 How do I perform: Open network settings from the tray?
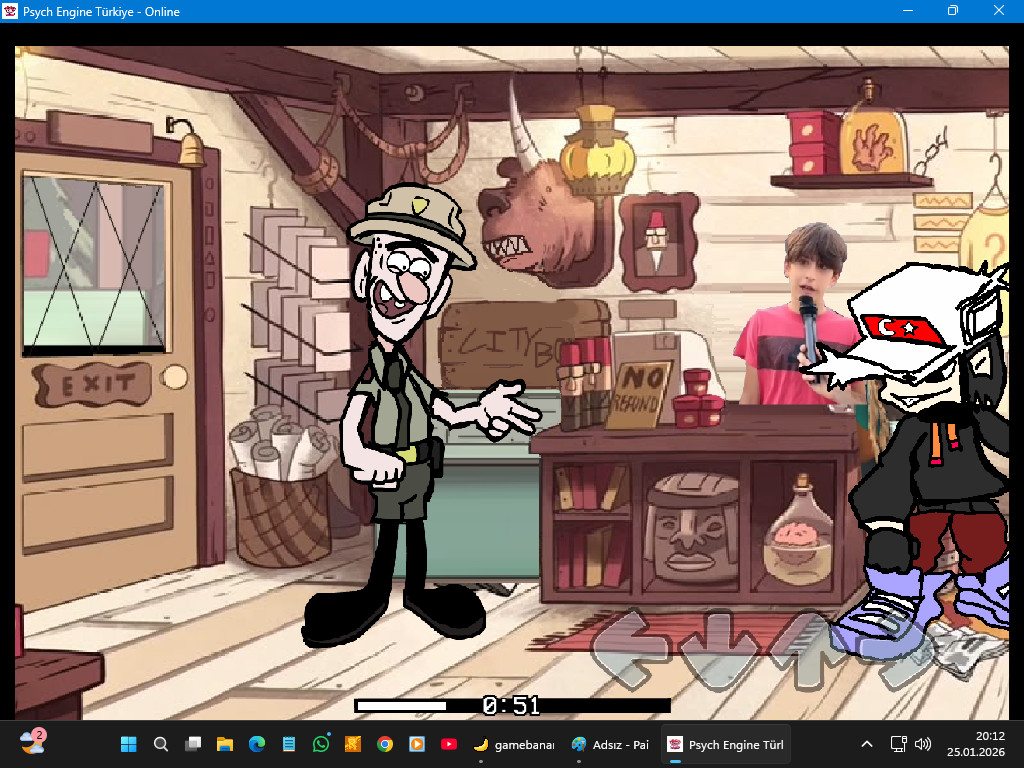tap(899, 744)
